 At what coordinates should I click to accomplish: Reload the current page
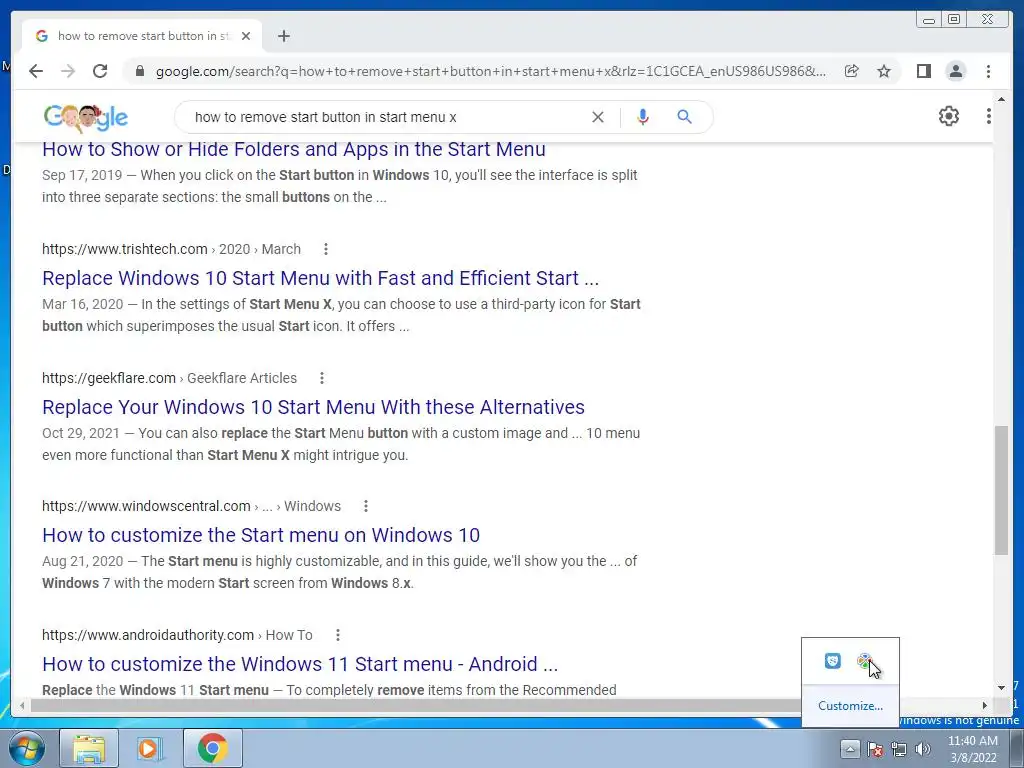click(x=100, y=71)
